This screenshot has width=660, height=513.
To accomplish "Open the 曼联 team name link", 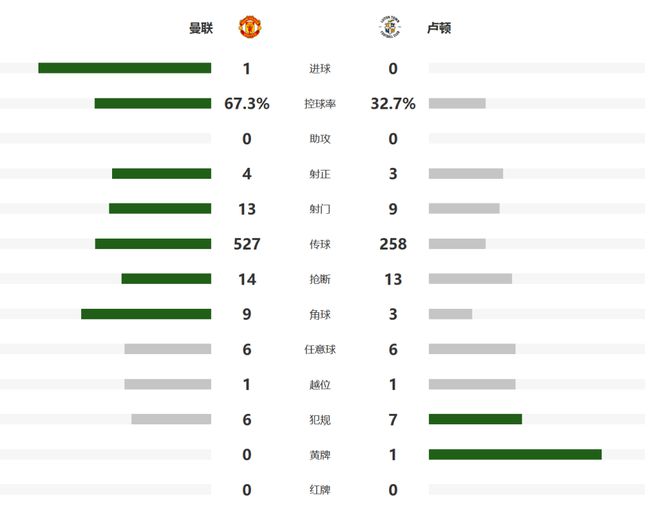I will click(201, 28).
